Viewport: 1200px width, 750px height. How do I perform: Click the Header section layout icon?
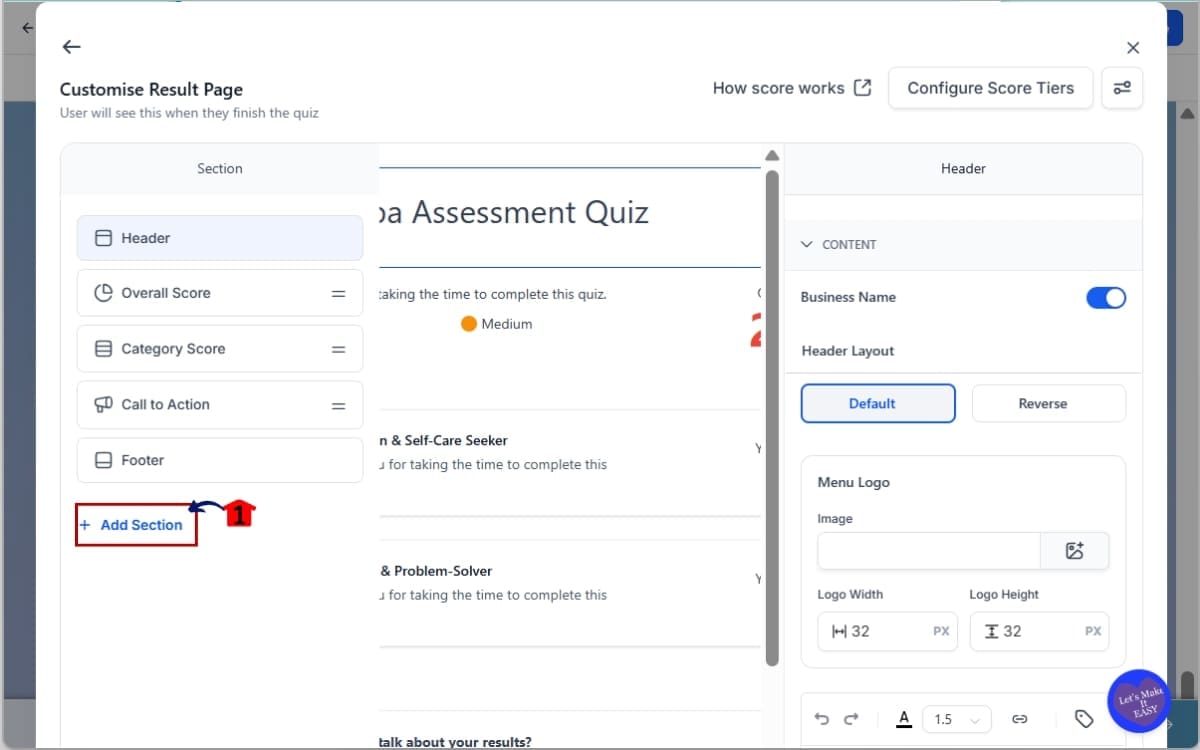pos(103,238)
